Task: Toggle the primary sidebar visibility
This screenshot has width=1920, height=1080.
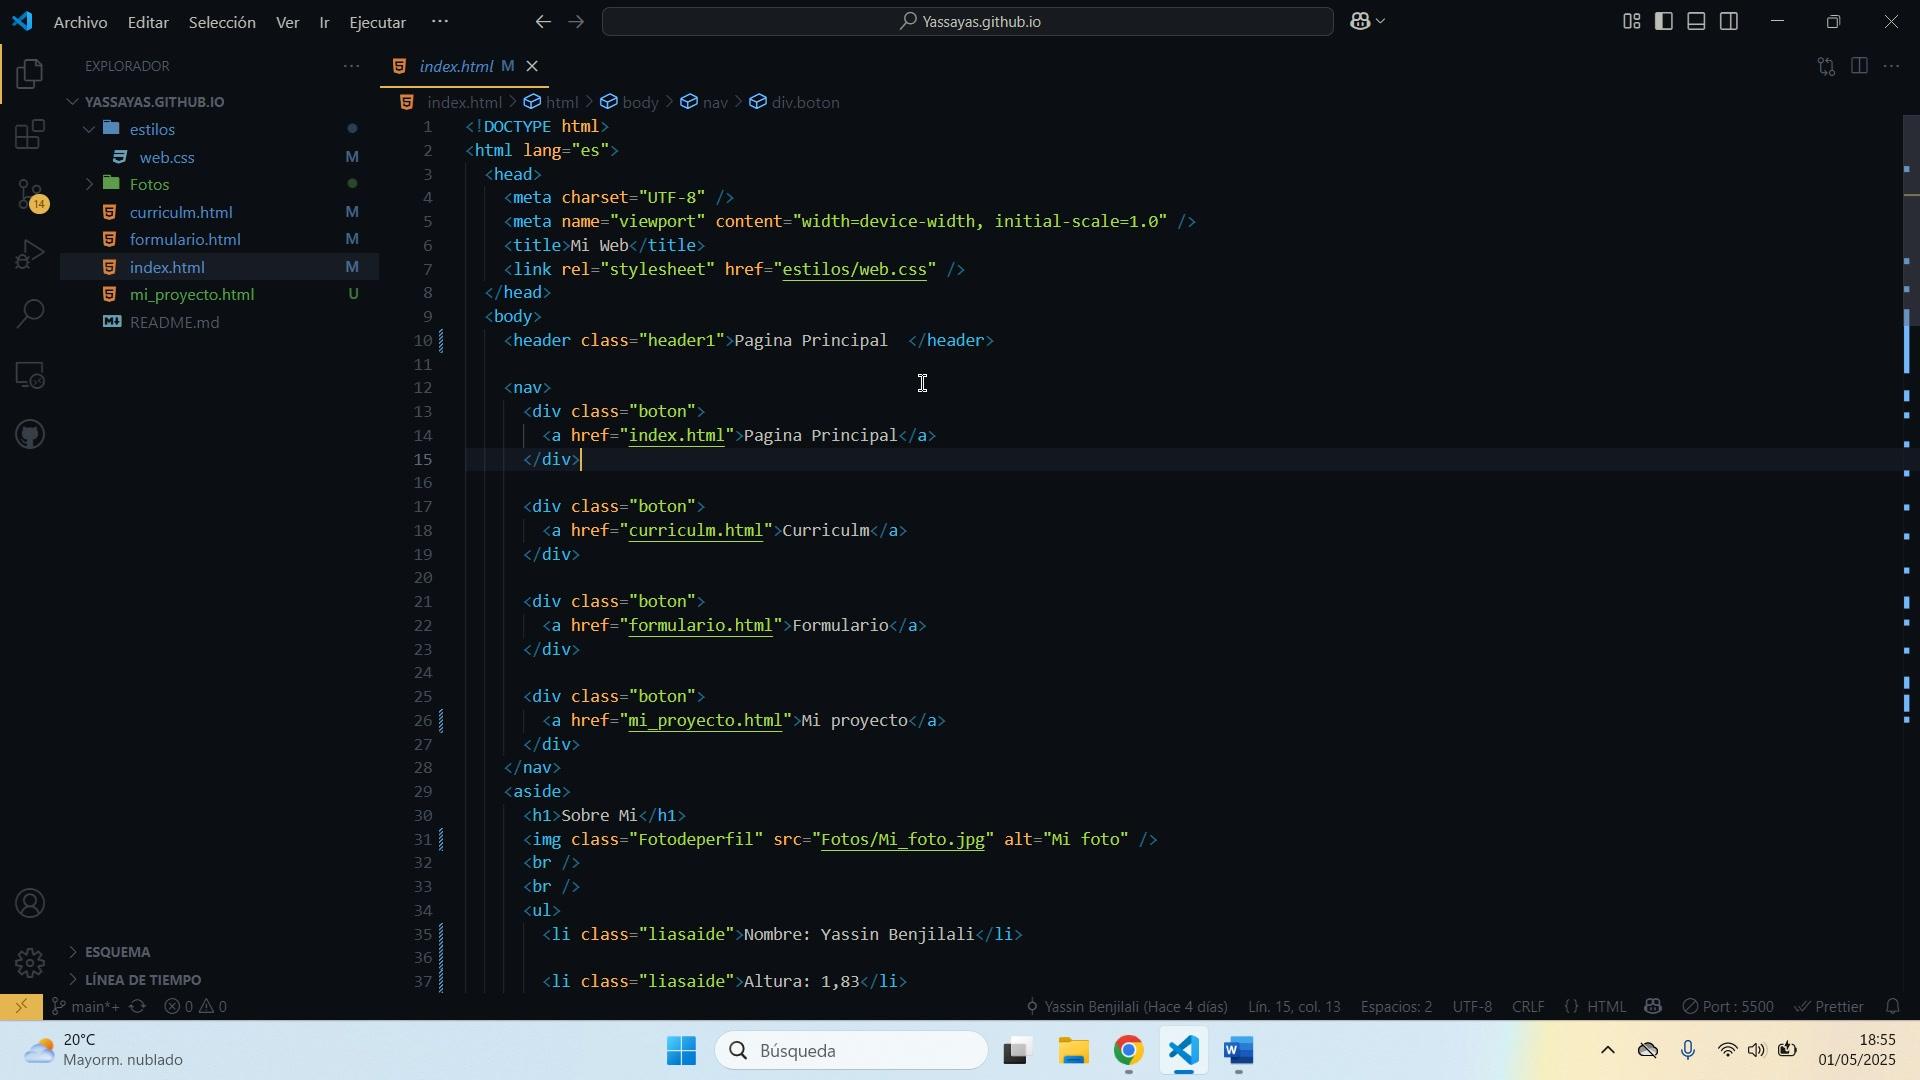Action: (x=1665, y=21)
